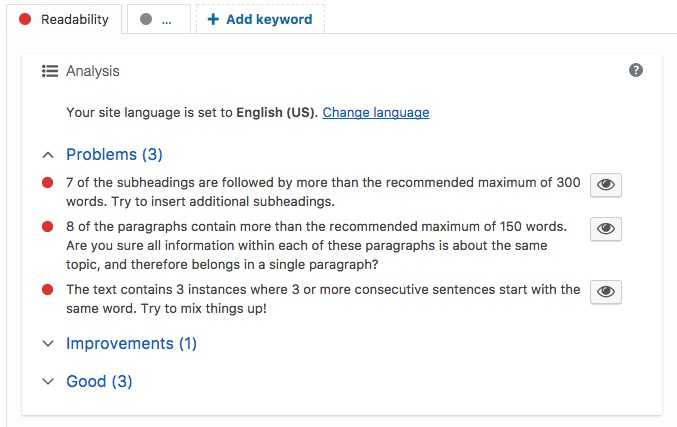Screen dimensions: 677x427
Task: Toggle eye highlight for subheadings problem
Action: (x=605, y=185)
